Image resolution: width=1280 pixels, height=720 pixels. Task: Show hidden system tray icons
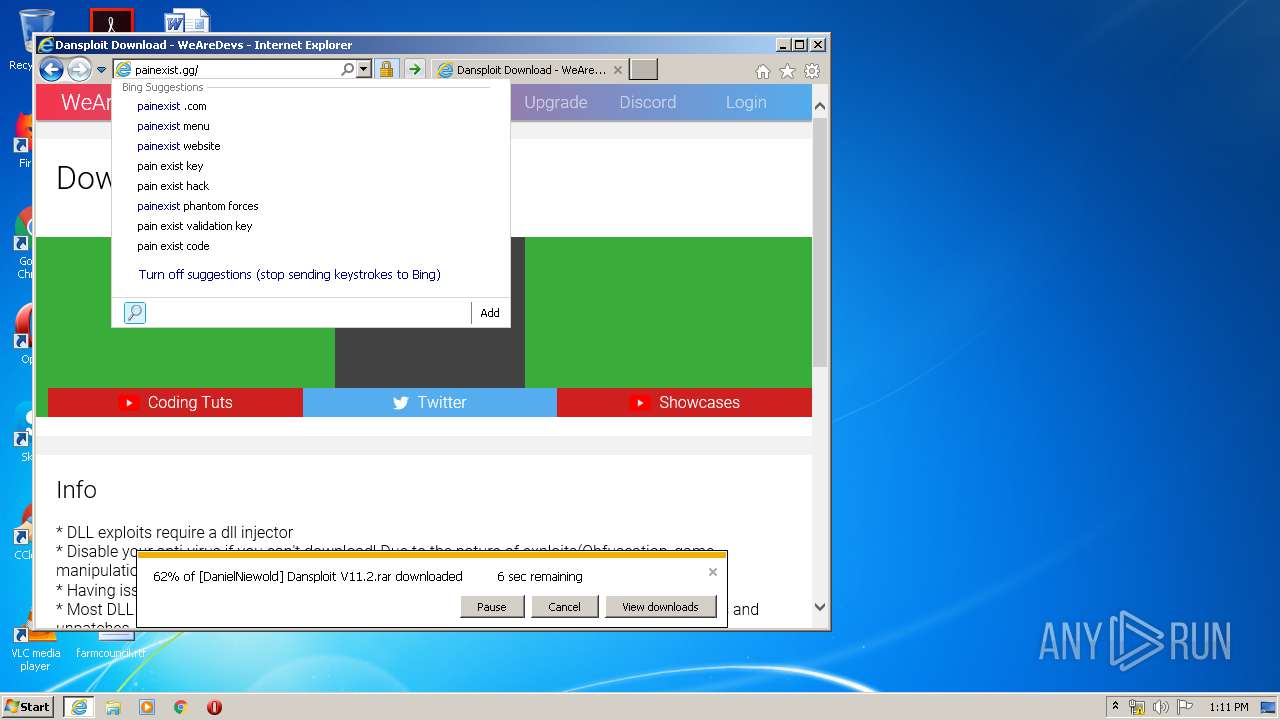(1115, 707)
